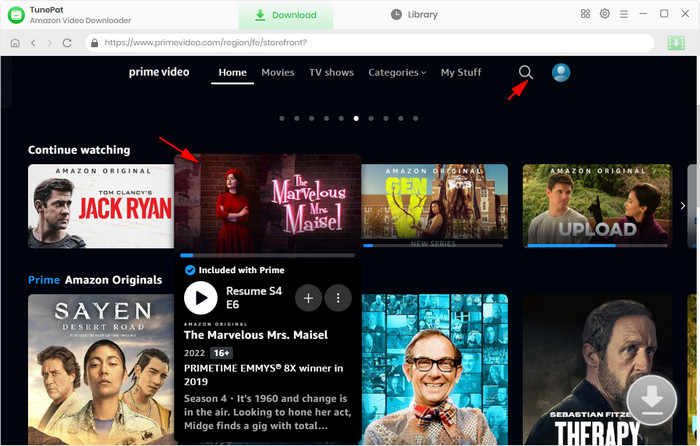Show next Continue watching titles with chevron
The height and width of the screenshot is (446, 700).
pyautogui.click(x=683, y=206)
